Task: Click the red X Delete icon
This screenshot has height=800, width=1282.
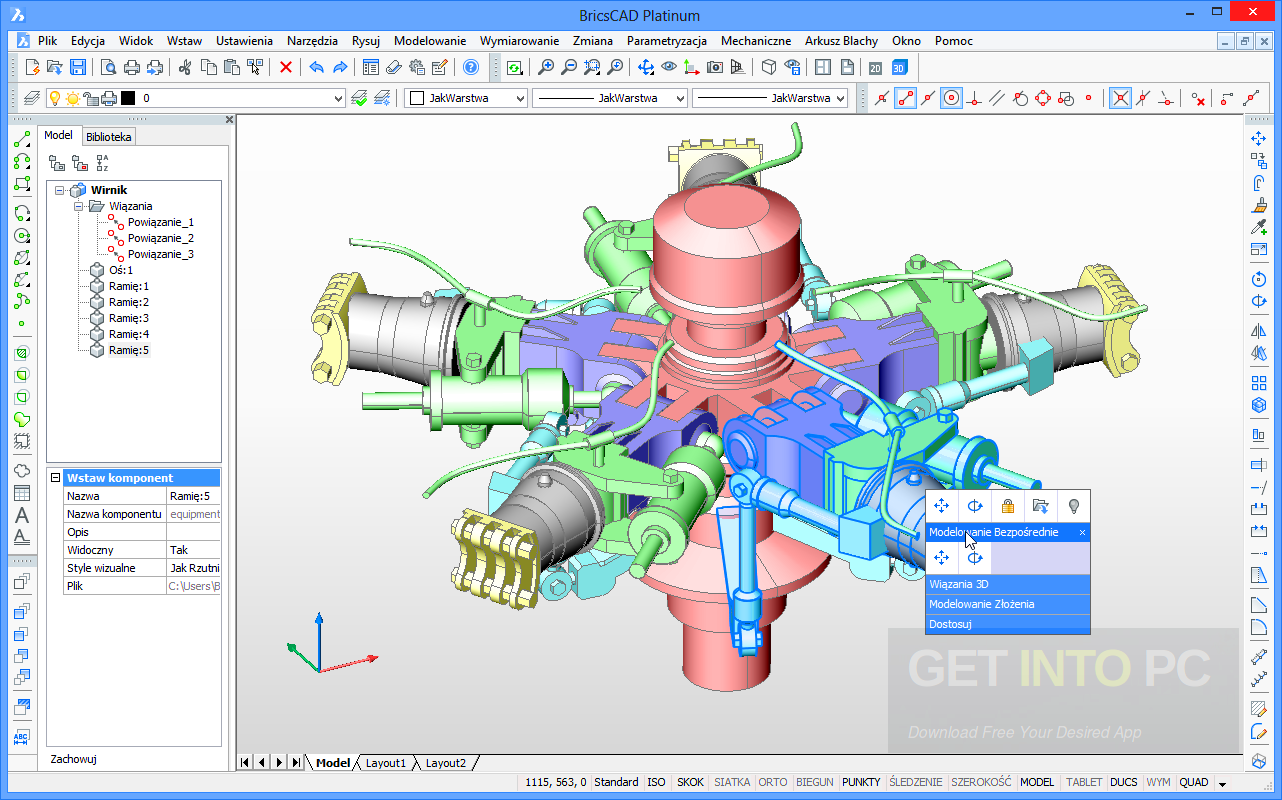Action: 286,67
